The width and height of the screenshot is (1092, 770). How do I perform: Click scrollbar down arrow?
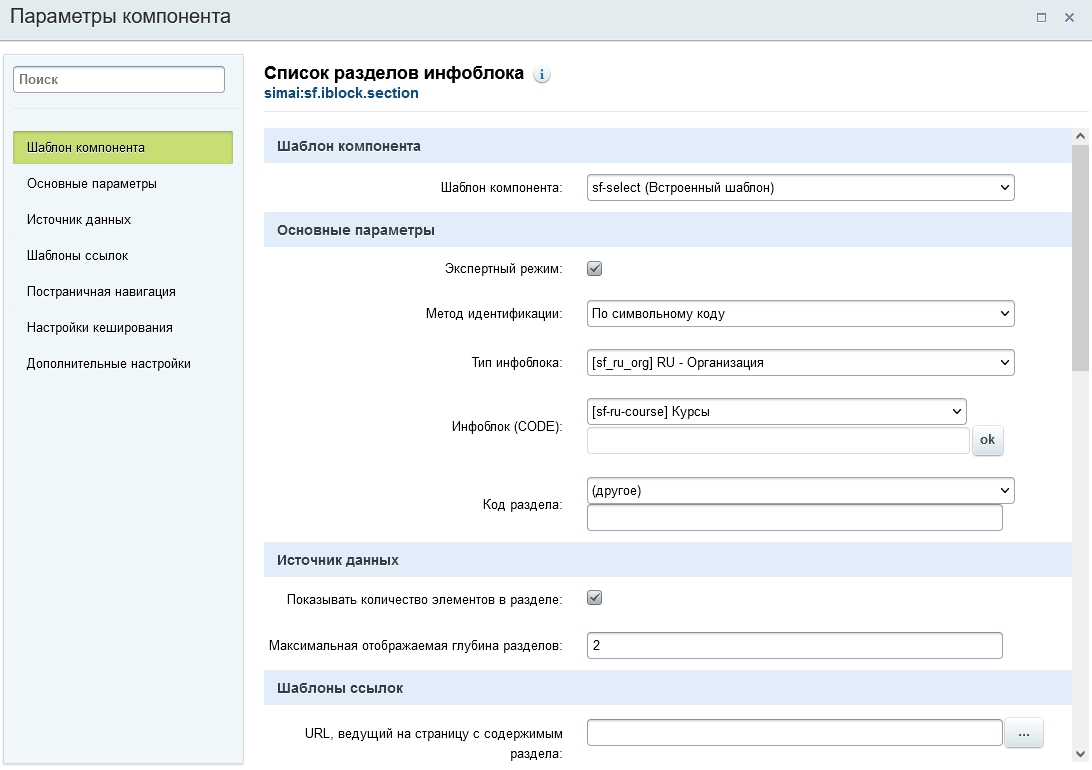tap(1080, 753)
